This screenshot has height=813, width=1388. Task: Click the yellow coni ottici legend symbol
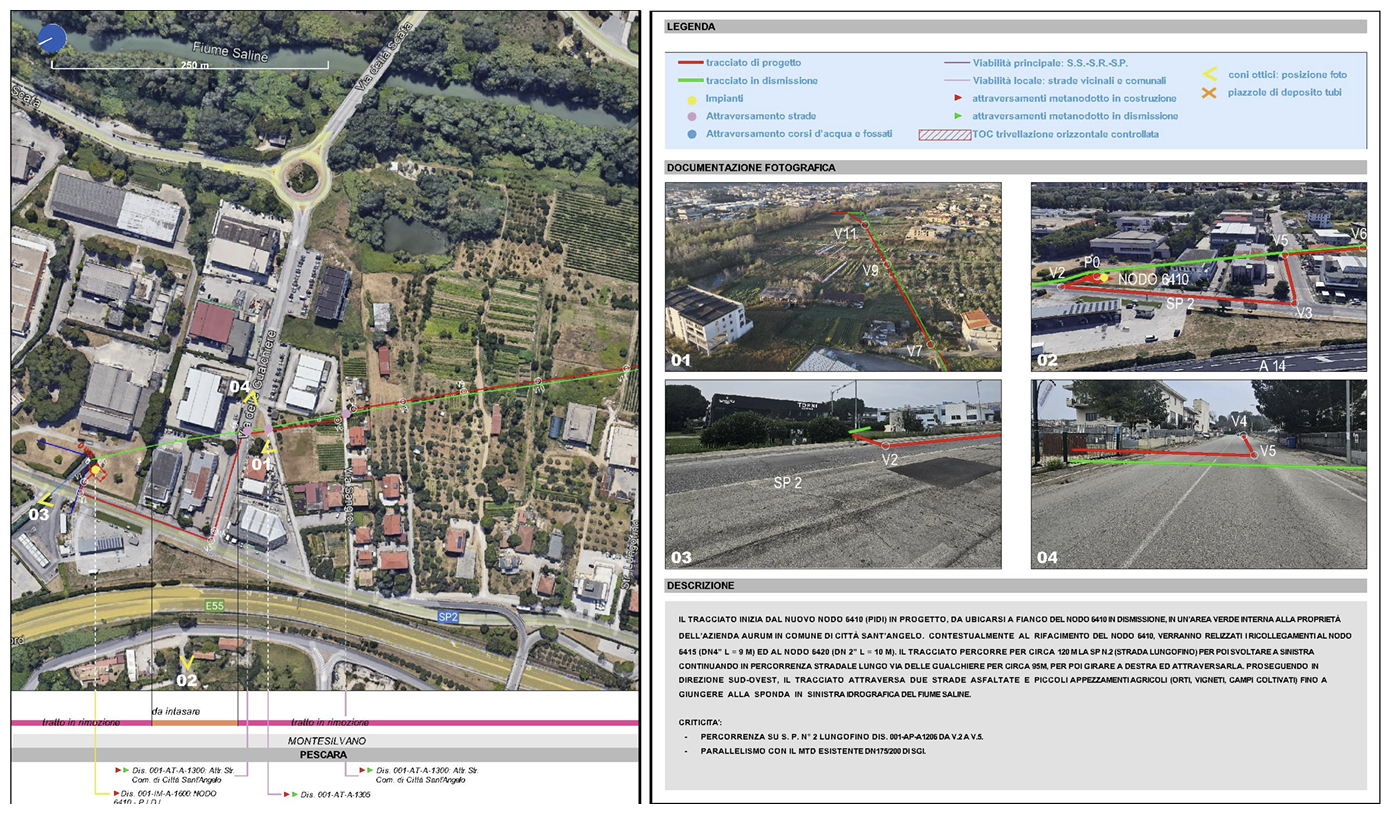pyautogui.click(x=1209, y=74)
